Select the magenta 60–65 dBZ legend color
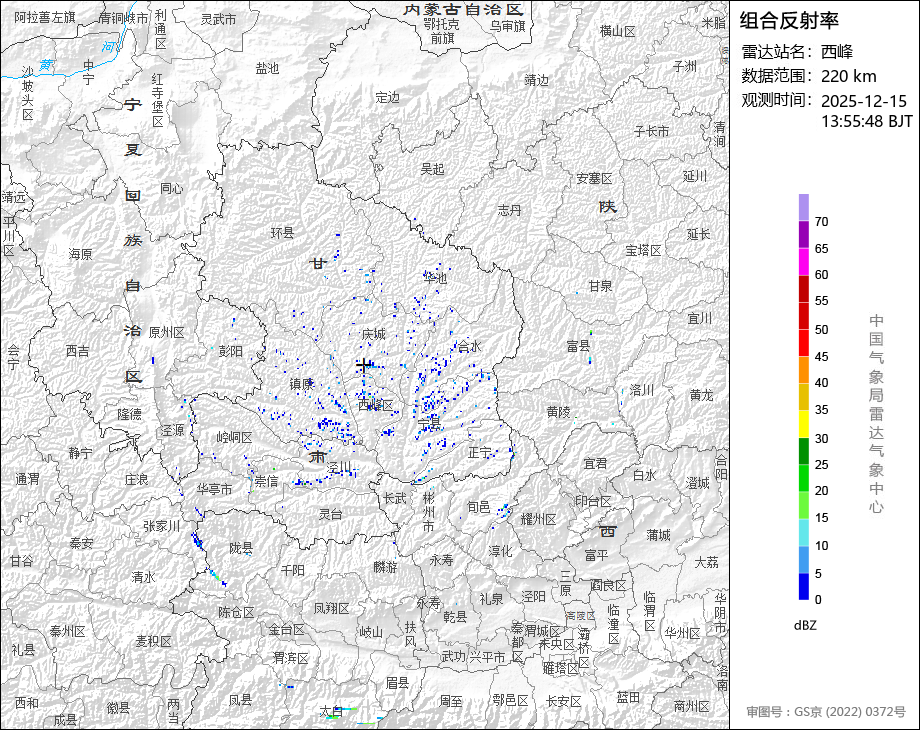The height and width of the screenshot is (730, 920). [x=804, y=261]
